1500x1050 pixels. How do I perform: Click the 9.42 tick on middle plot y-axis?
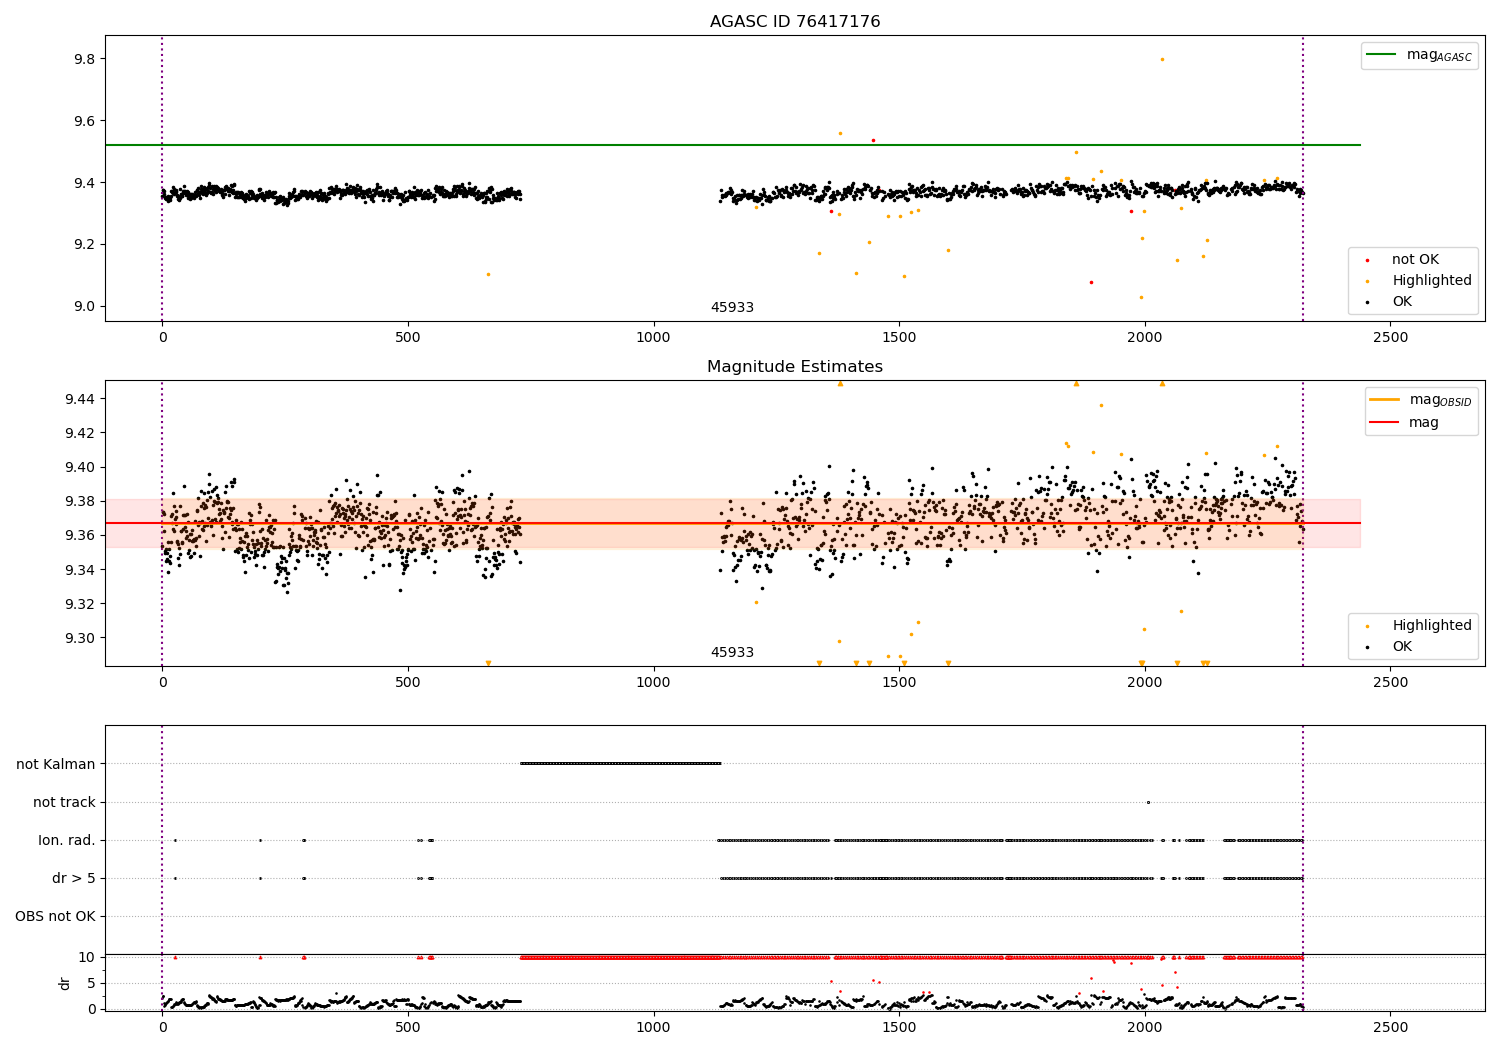pos(81,433)
